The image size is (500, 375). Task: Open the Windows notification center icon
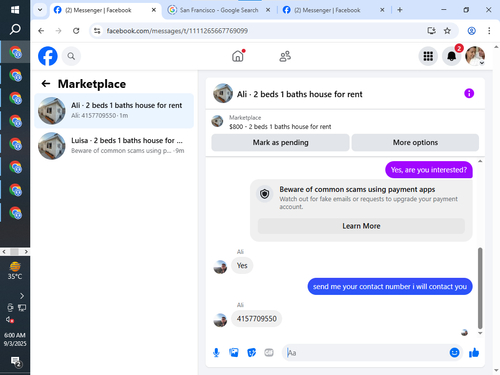point(16,362)
